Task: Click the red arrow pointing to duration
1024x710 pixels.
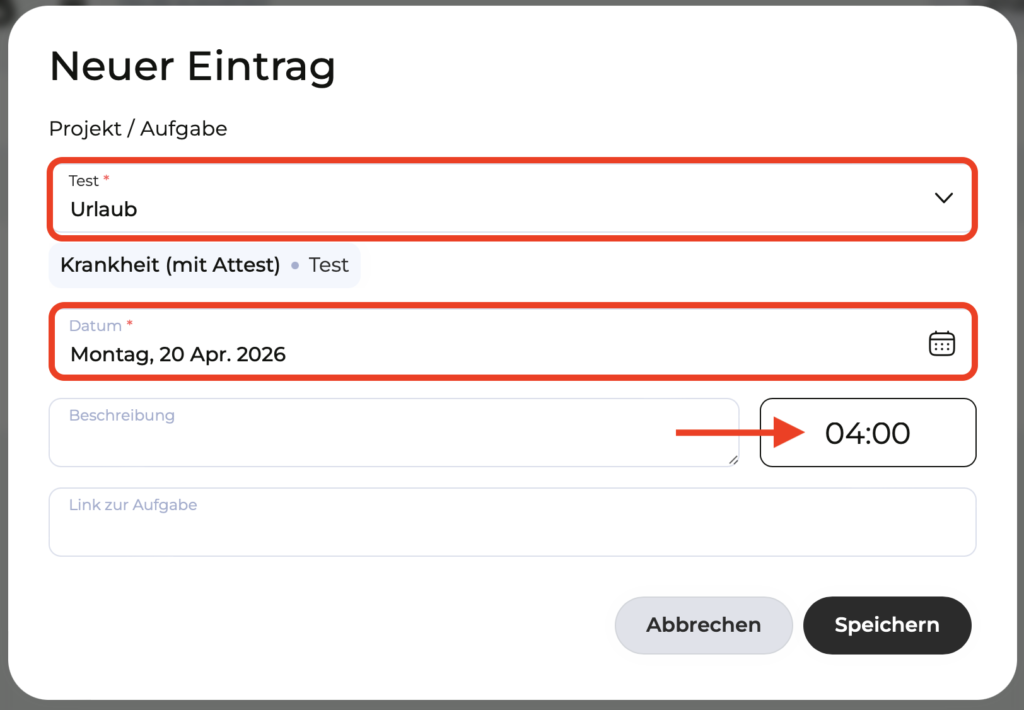Action: [x=740, y=433]
